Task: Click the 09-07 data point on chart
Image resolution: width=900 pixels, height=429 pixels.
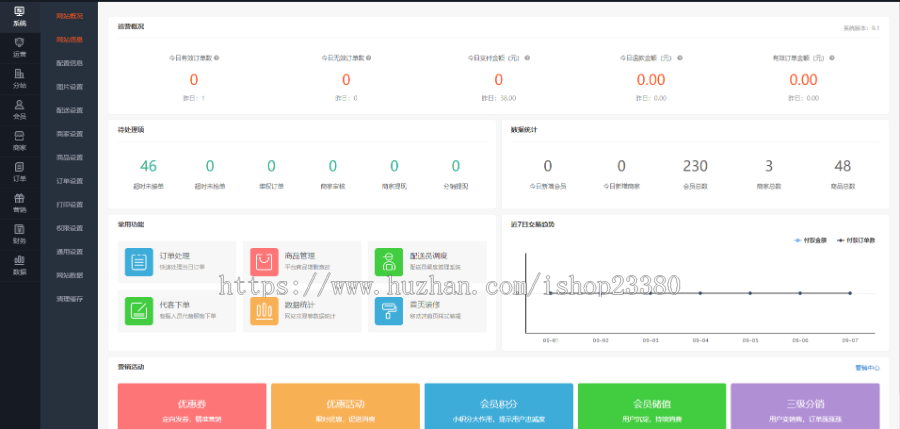Action: pyautogui.click(x=850, y=293)
